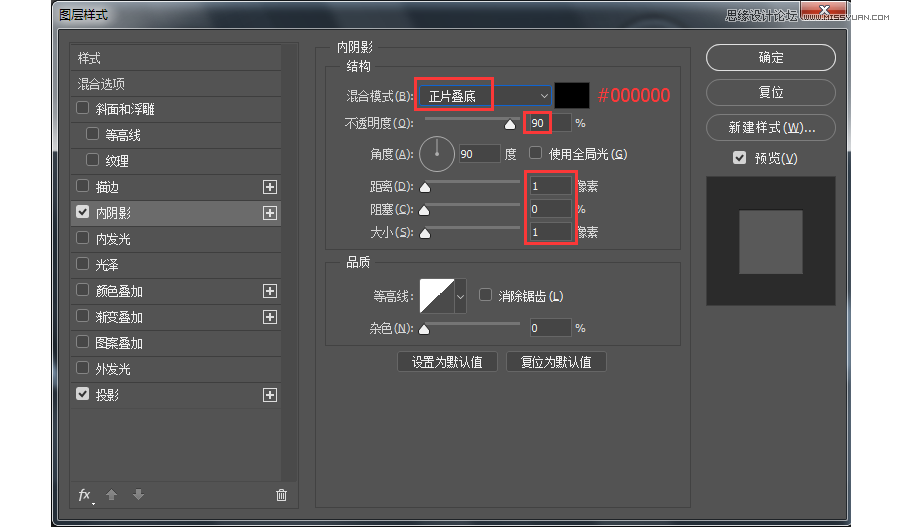Click the 大小 pixel value field
900x527 pixels.
550,232
